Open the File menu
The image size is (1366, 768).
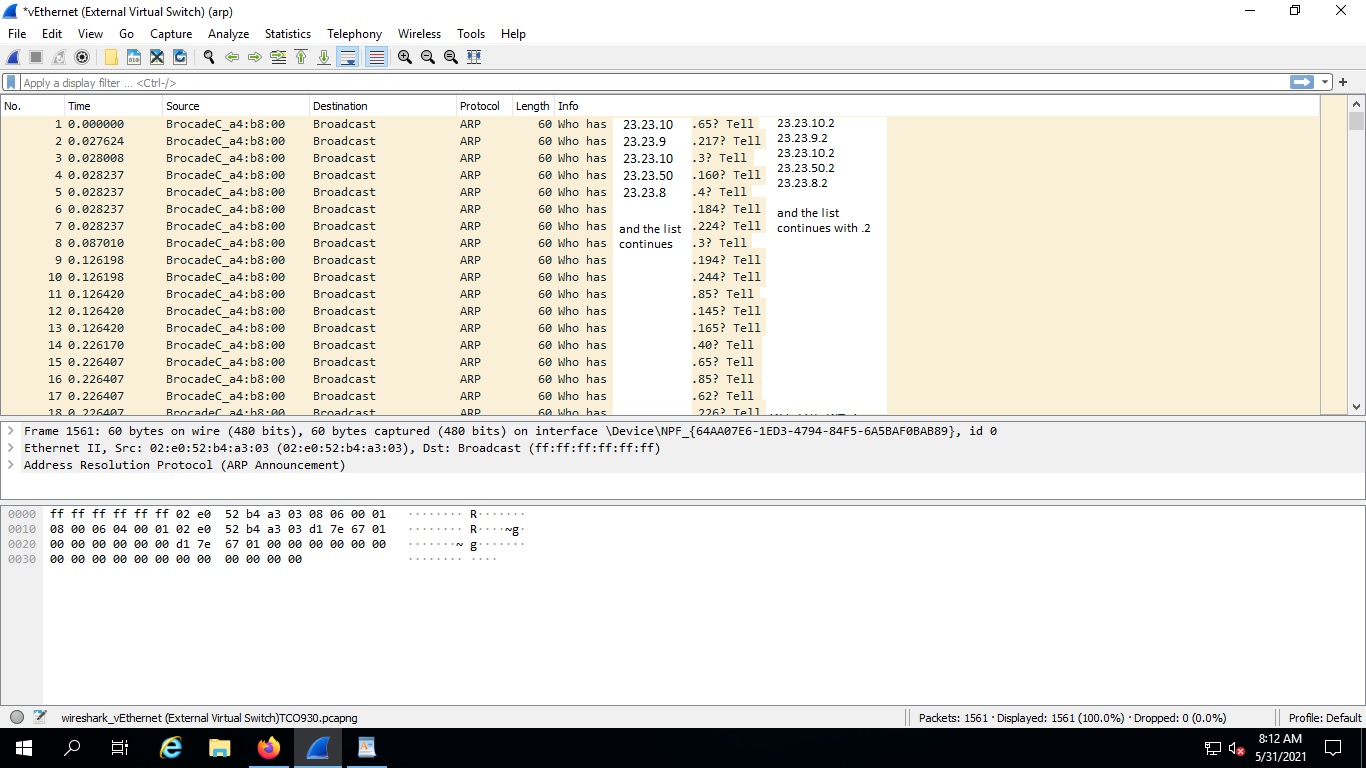pyautogui.click(x=17, y=33)
